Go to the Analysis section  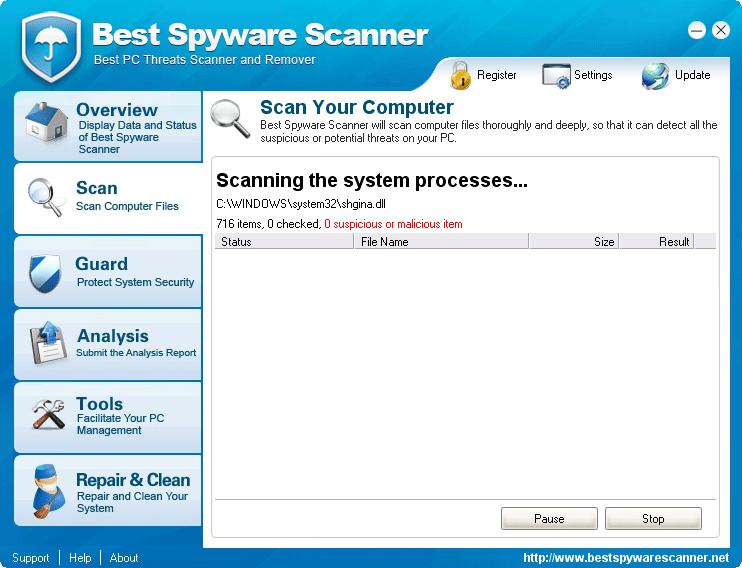pyautogui.click(x=108, y=344)
